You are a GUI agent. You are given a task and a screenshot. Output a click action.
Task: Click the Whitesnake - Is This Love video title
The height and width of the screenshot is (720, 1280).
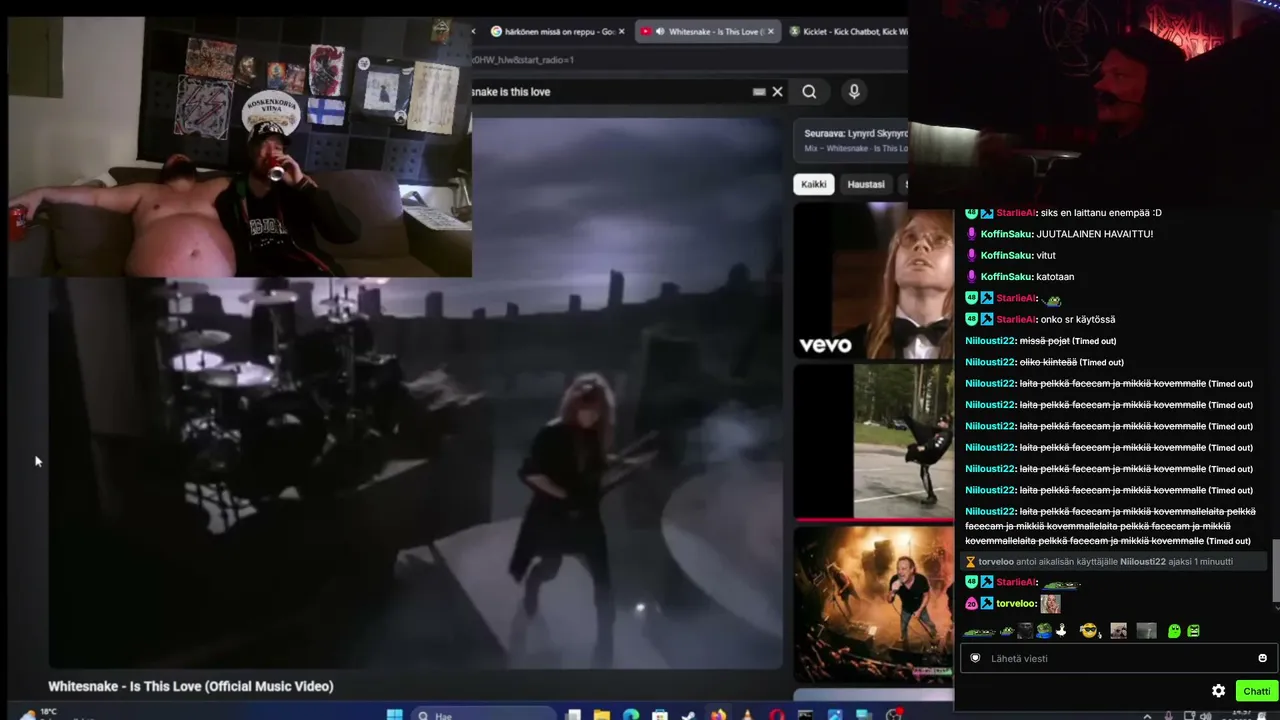click(x=191, y=686)
